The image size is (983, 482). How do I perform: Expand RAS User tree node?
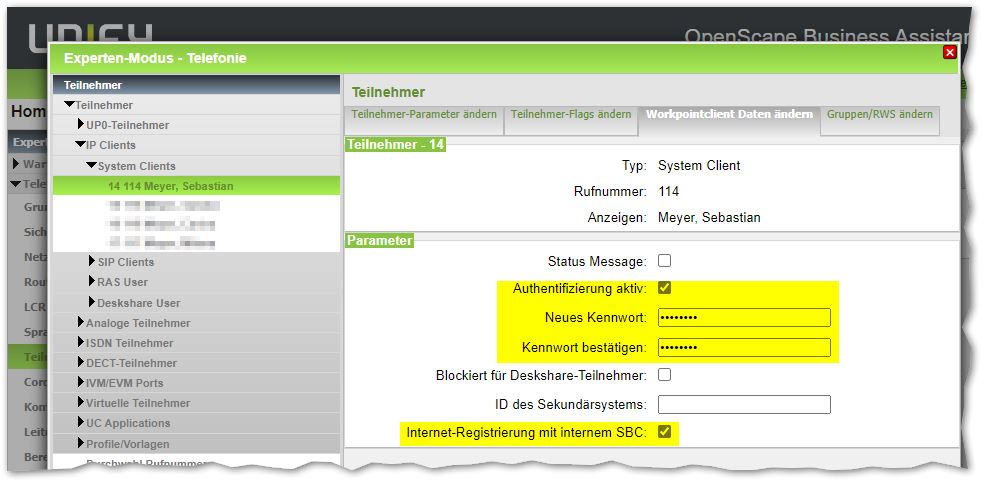[x=93, y=281]
